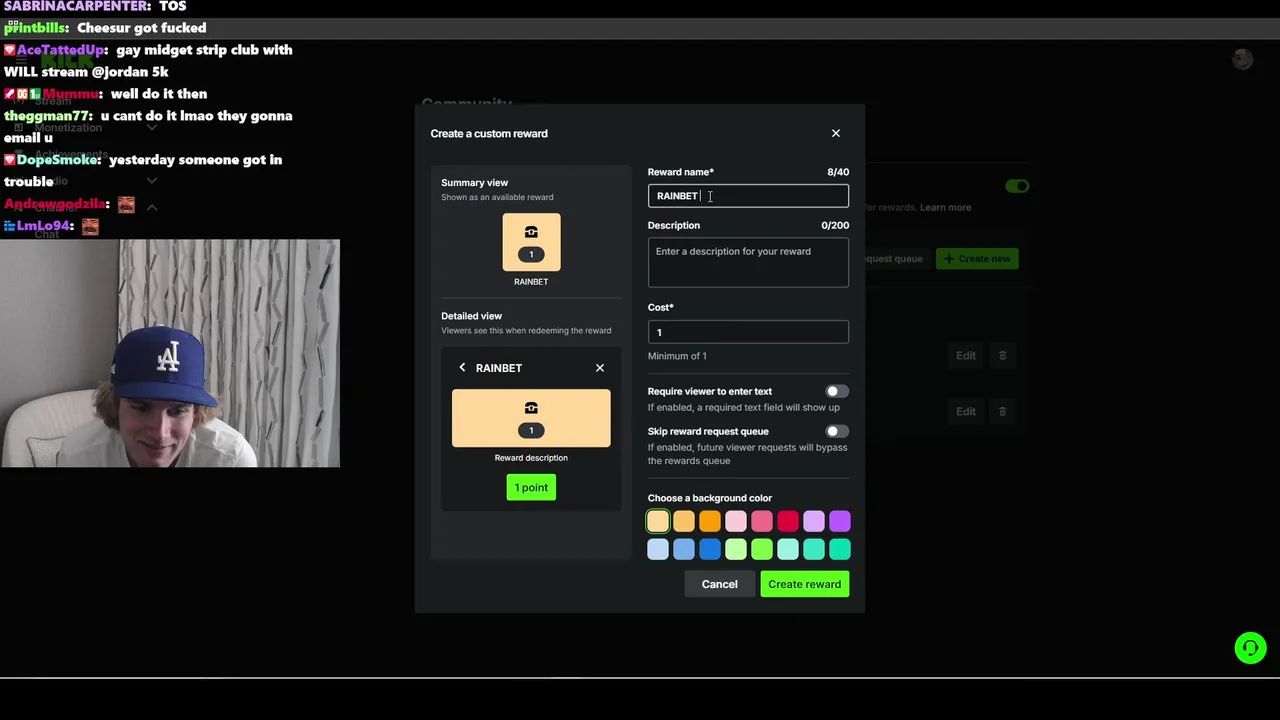The height and width of the screenshot is (720, 1280).
Task: Pick the pale green background swatch
Action: 736,549
